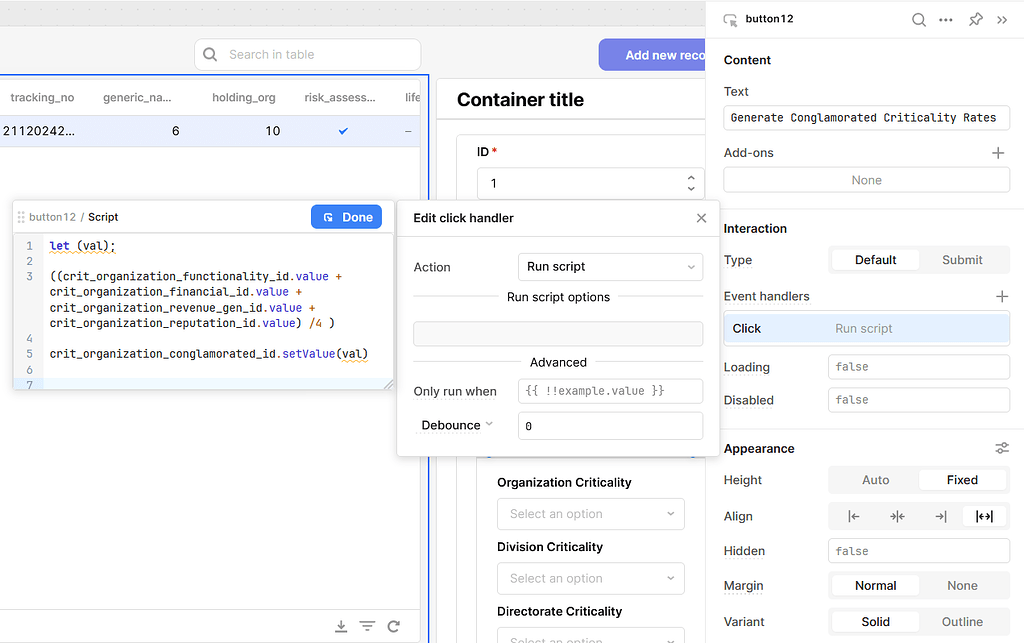Screen dimensions: 1024x643
Task: Sort by tracking_no column header
Action: [42, 97]
